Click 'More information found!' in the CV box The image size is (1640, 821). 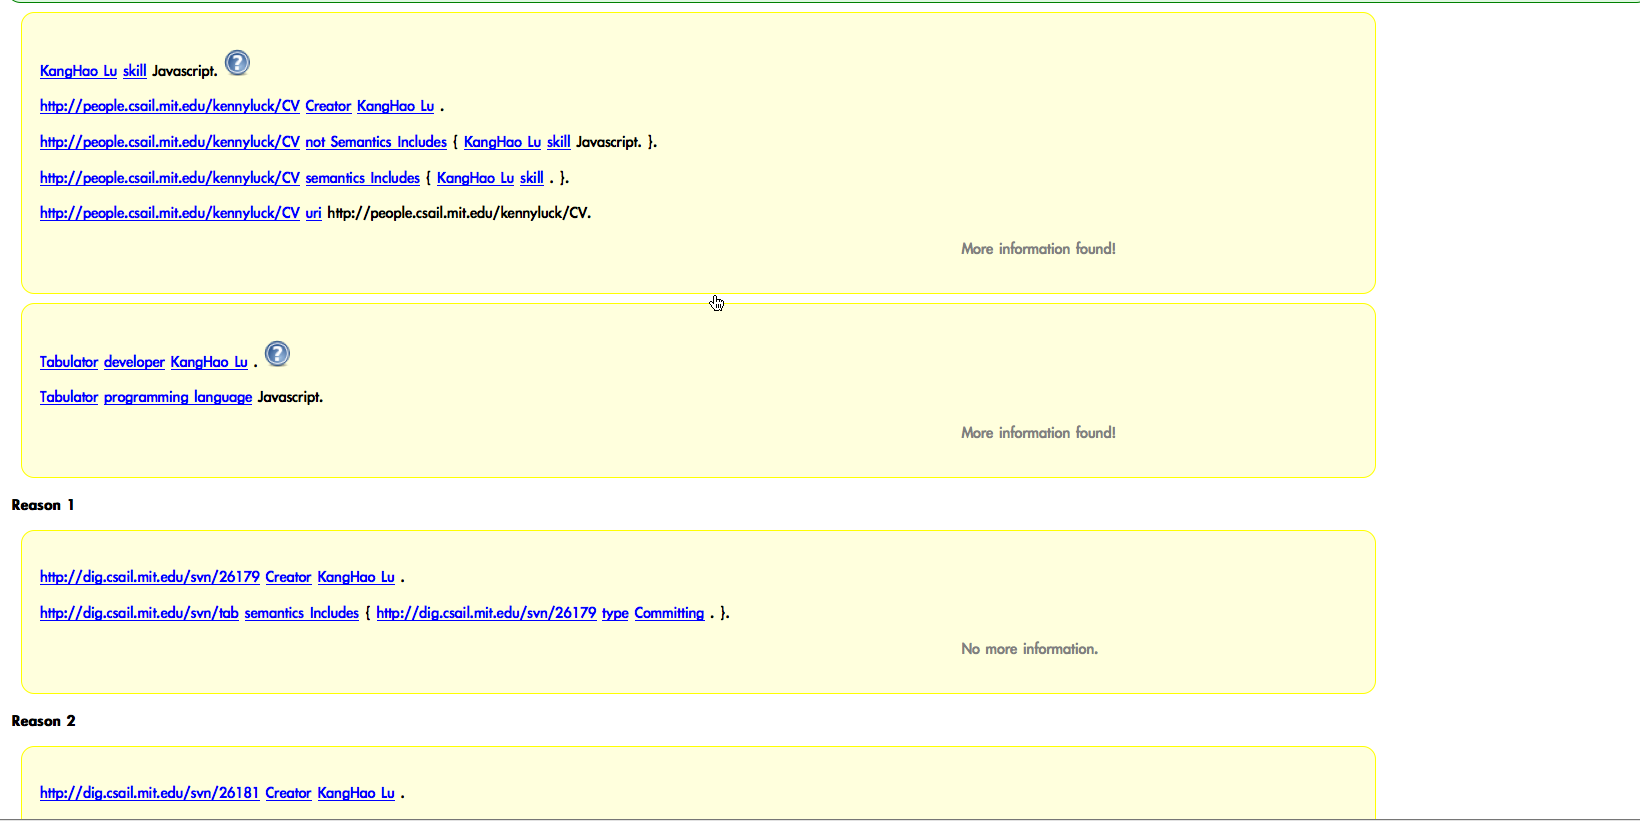[1038, 249]
